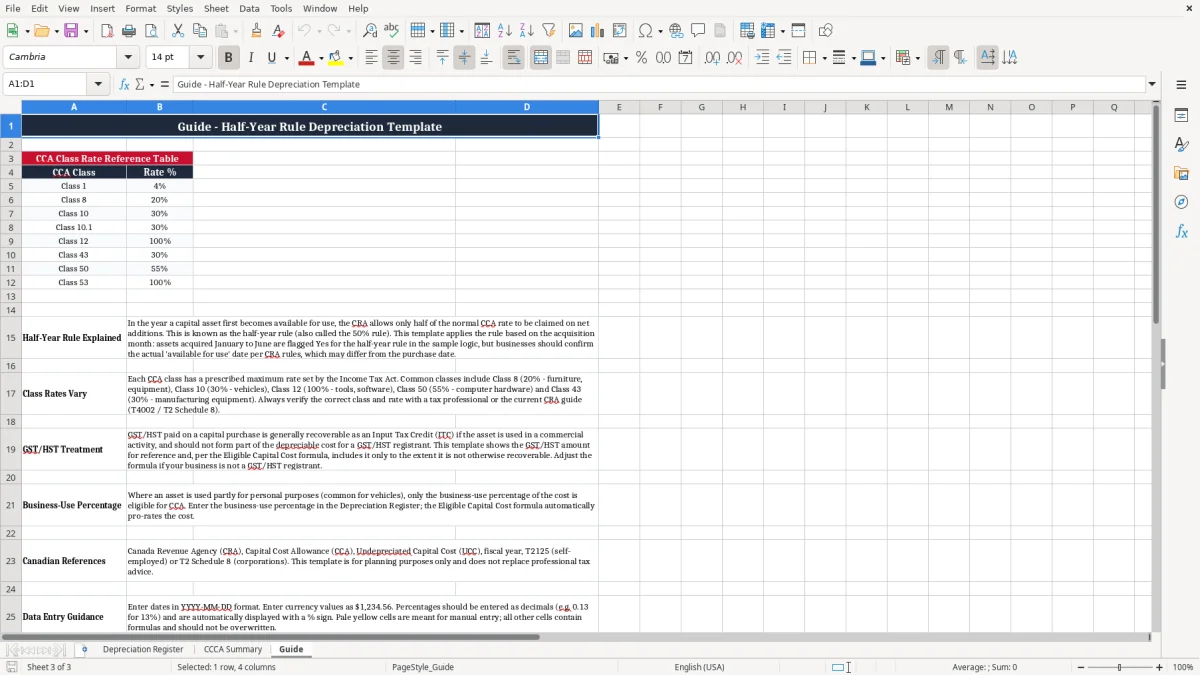Open the font name dropdown
This screenshot has width=1200, height=675.
[x=128, y=57]
